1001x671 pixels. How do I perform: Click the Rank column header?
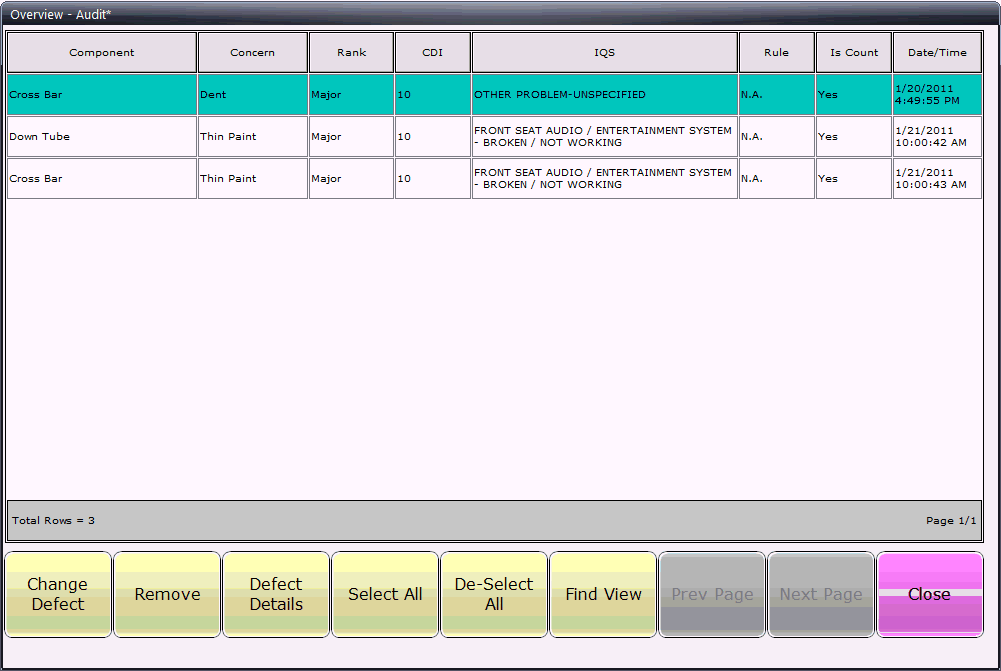[x=351, y=52]
